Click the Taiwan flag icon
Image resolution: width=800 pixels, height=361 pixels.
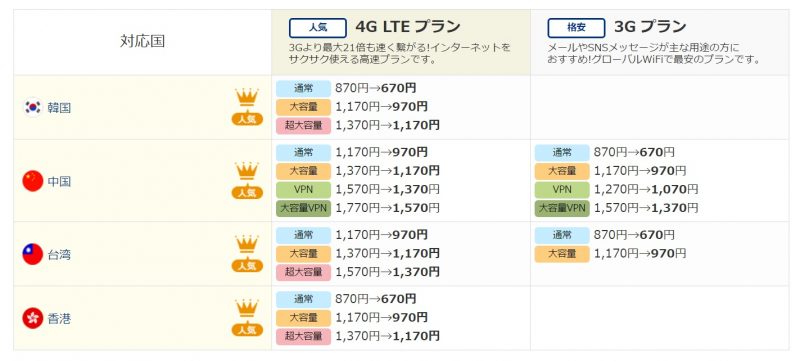pyautogui.click(x=33, y=254)
